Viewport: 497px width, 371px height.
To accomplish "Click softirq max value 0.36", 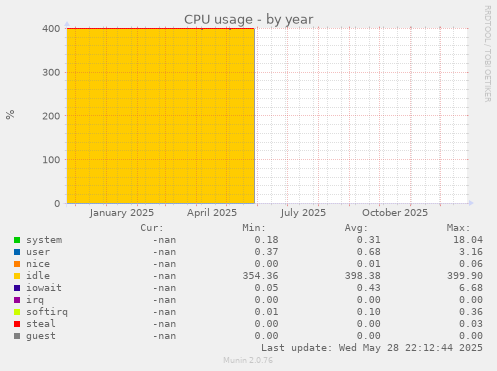I will click(471, 312).
